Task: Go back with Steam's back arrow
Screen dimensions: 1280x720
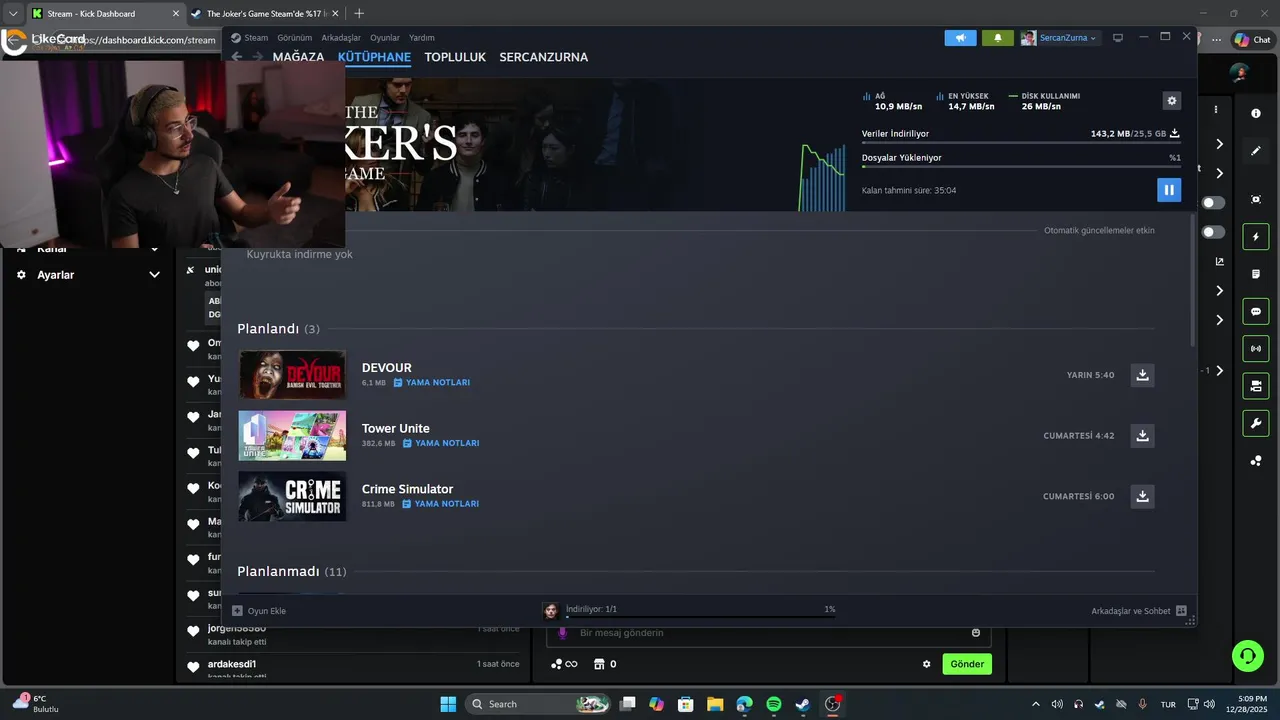Action: pyautogui.click(x=237, y=57)
